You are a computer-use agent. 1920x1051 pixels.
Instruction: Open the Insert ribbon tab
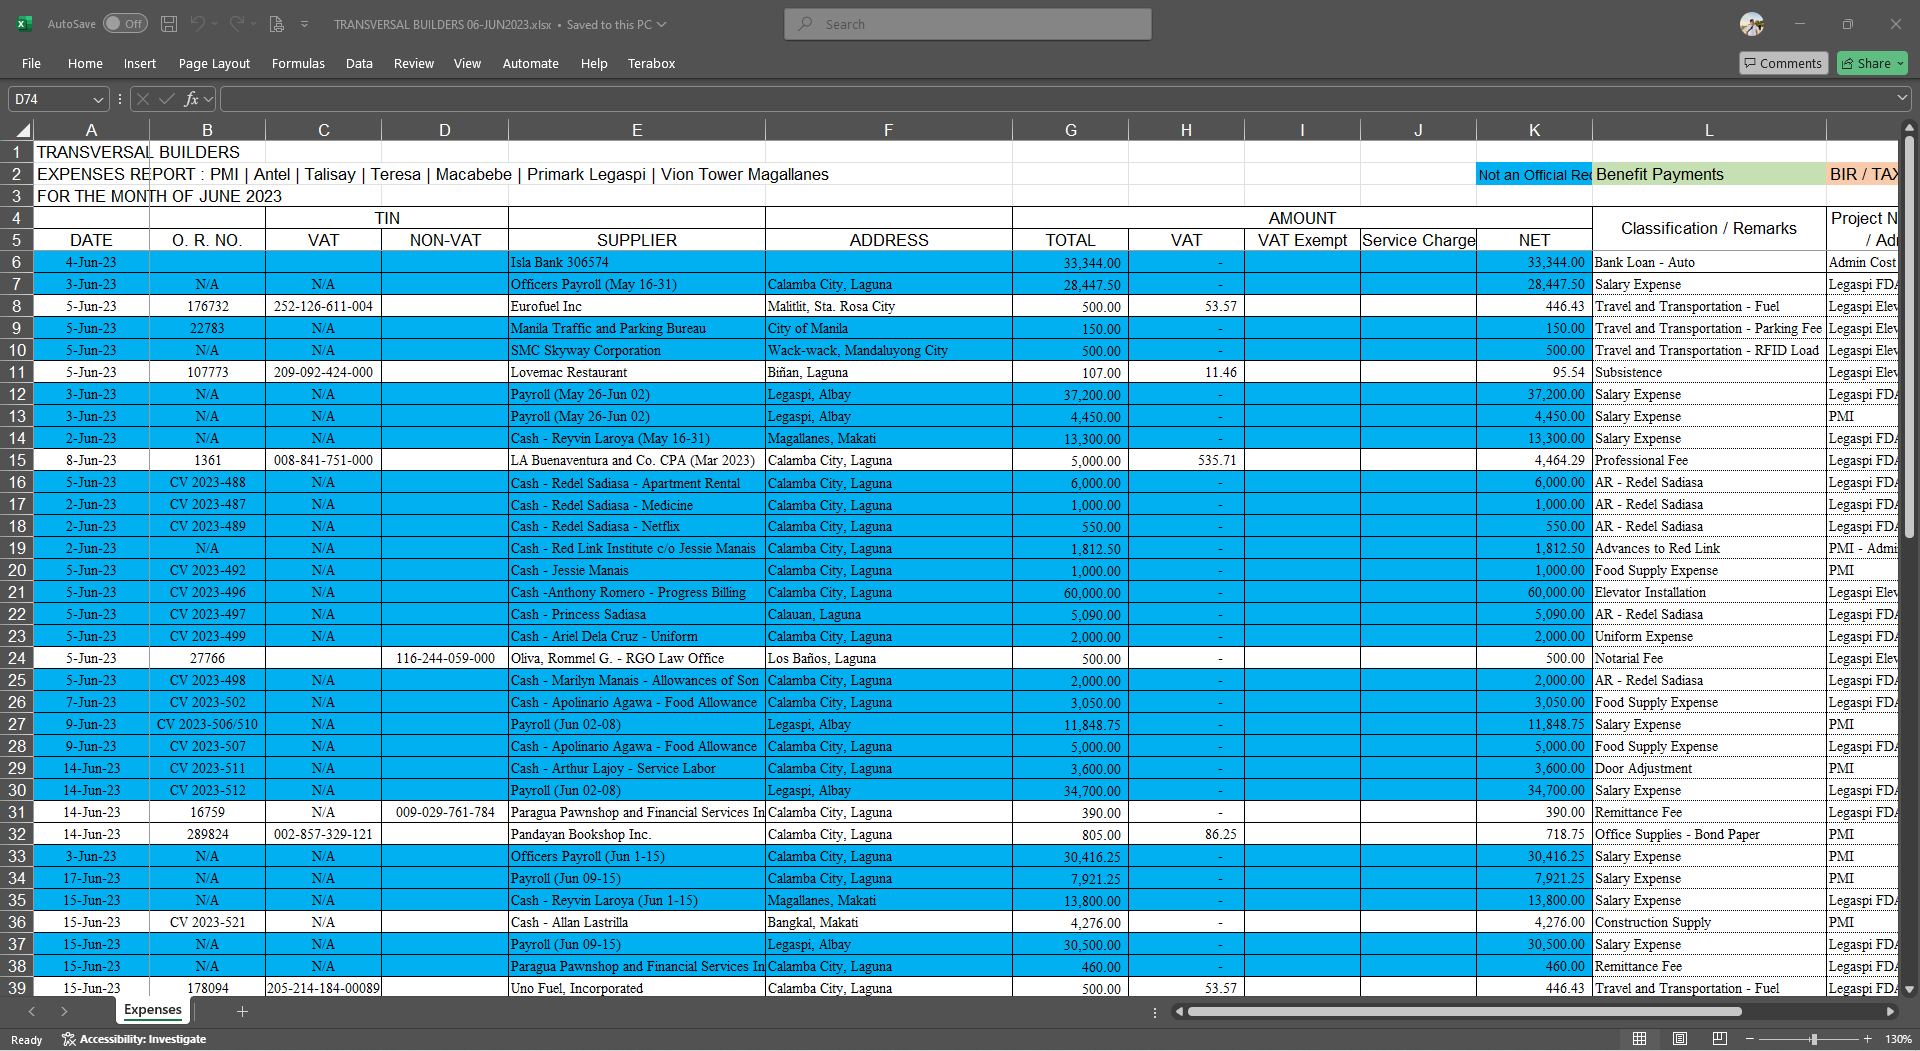coord(140,63)
